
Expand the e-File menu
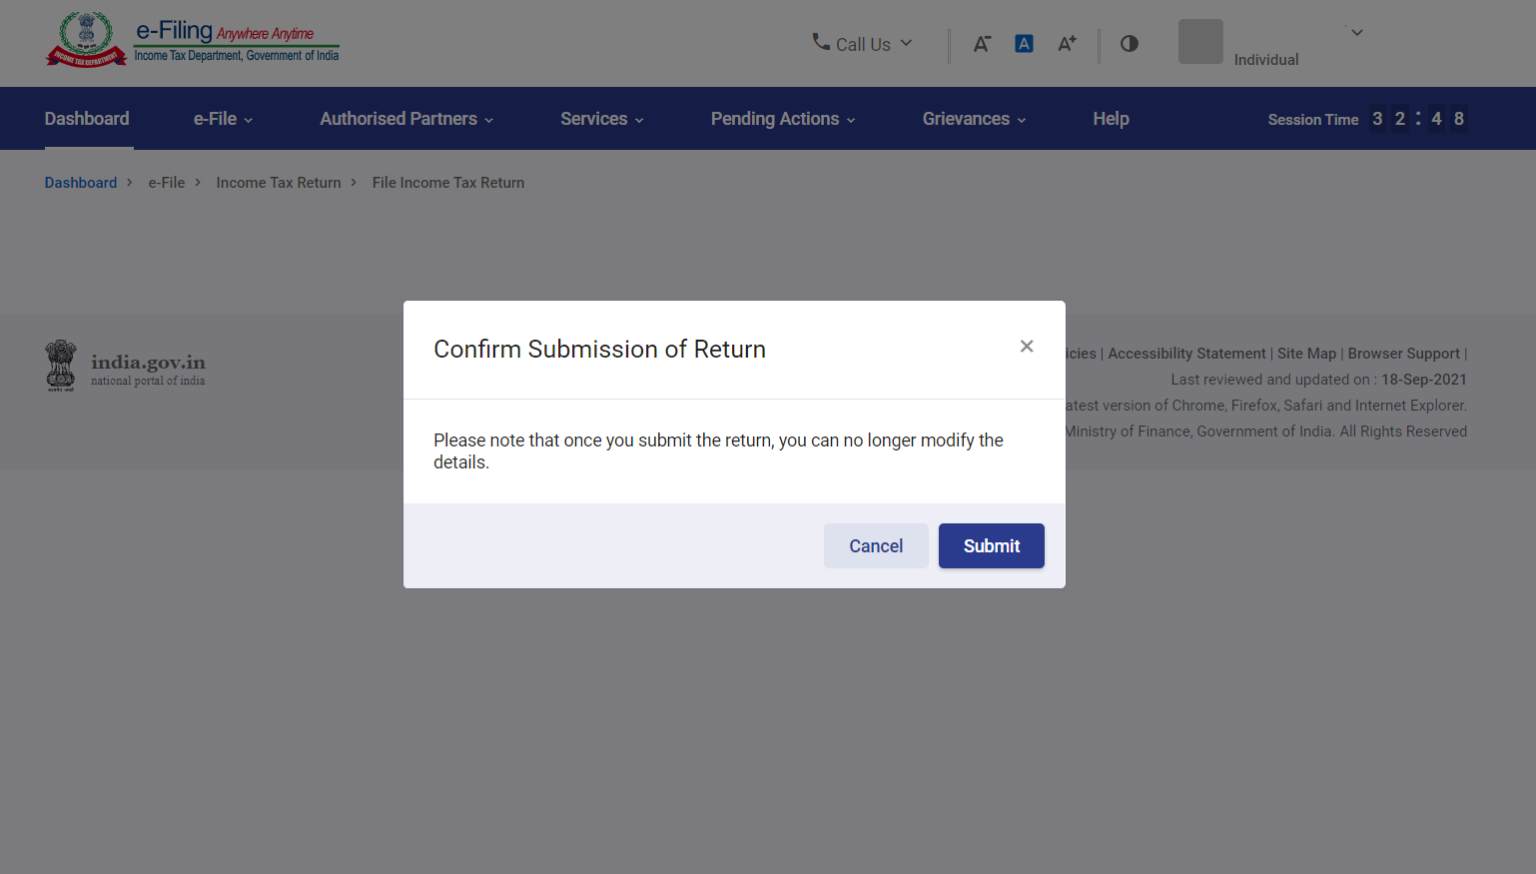[x=223, y=119]
